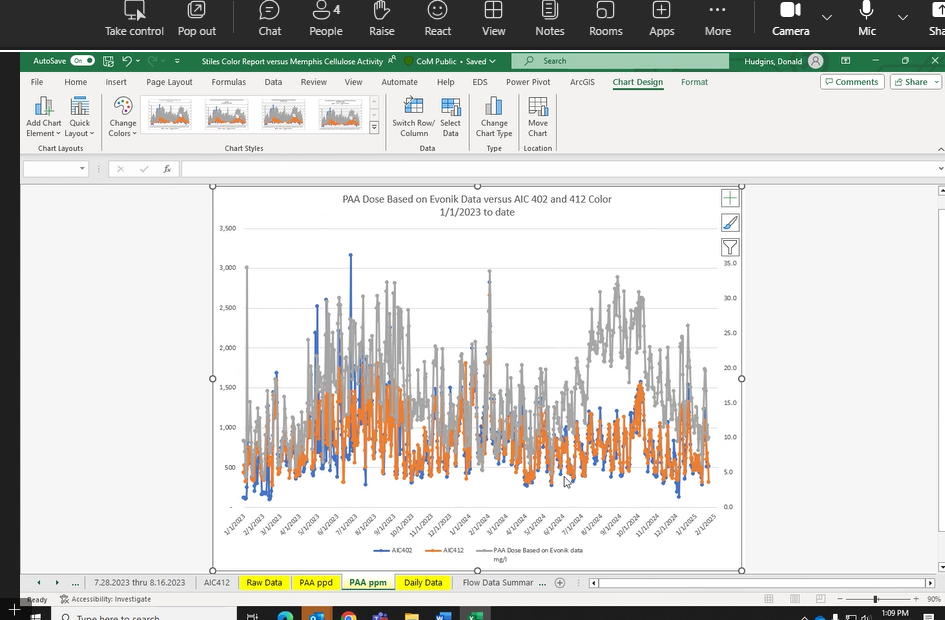Open the Name Box dropdown arrow
Image resolution: width=945 pixels, height=620 pixels.
83,169
